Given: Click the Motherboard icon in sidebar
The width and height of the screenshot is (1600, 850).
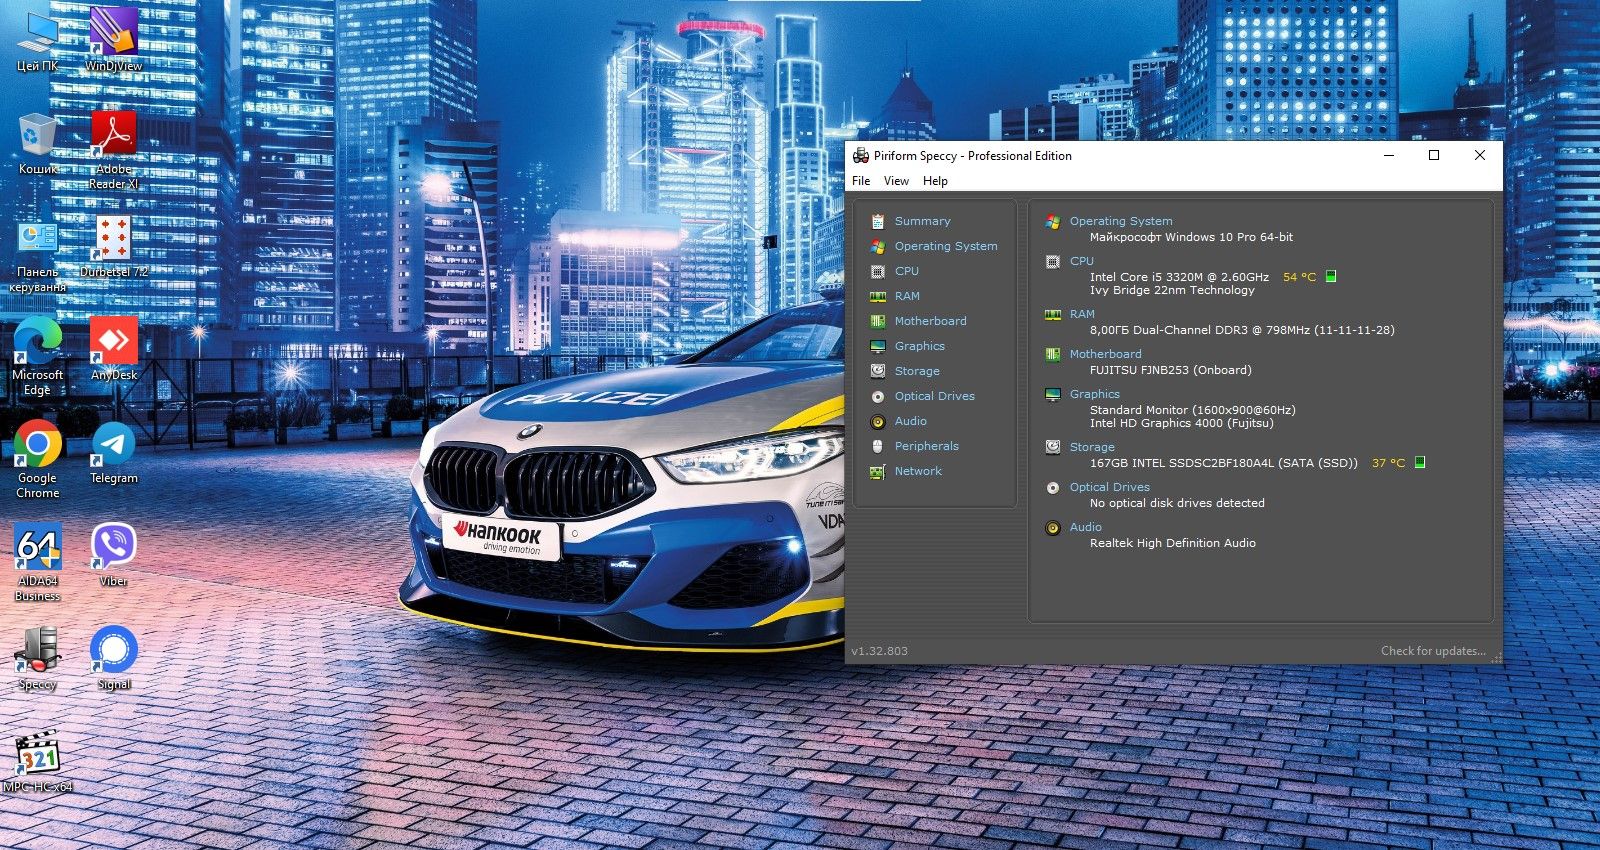Looking at the screenshot, I should pyautogui.click(x=877, y=321).
